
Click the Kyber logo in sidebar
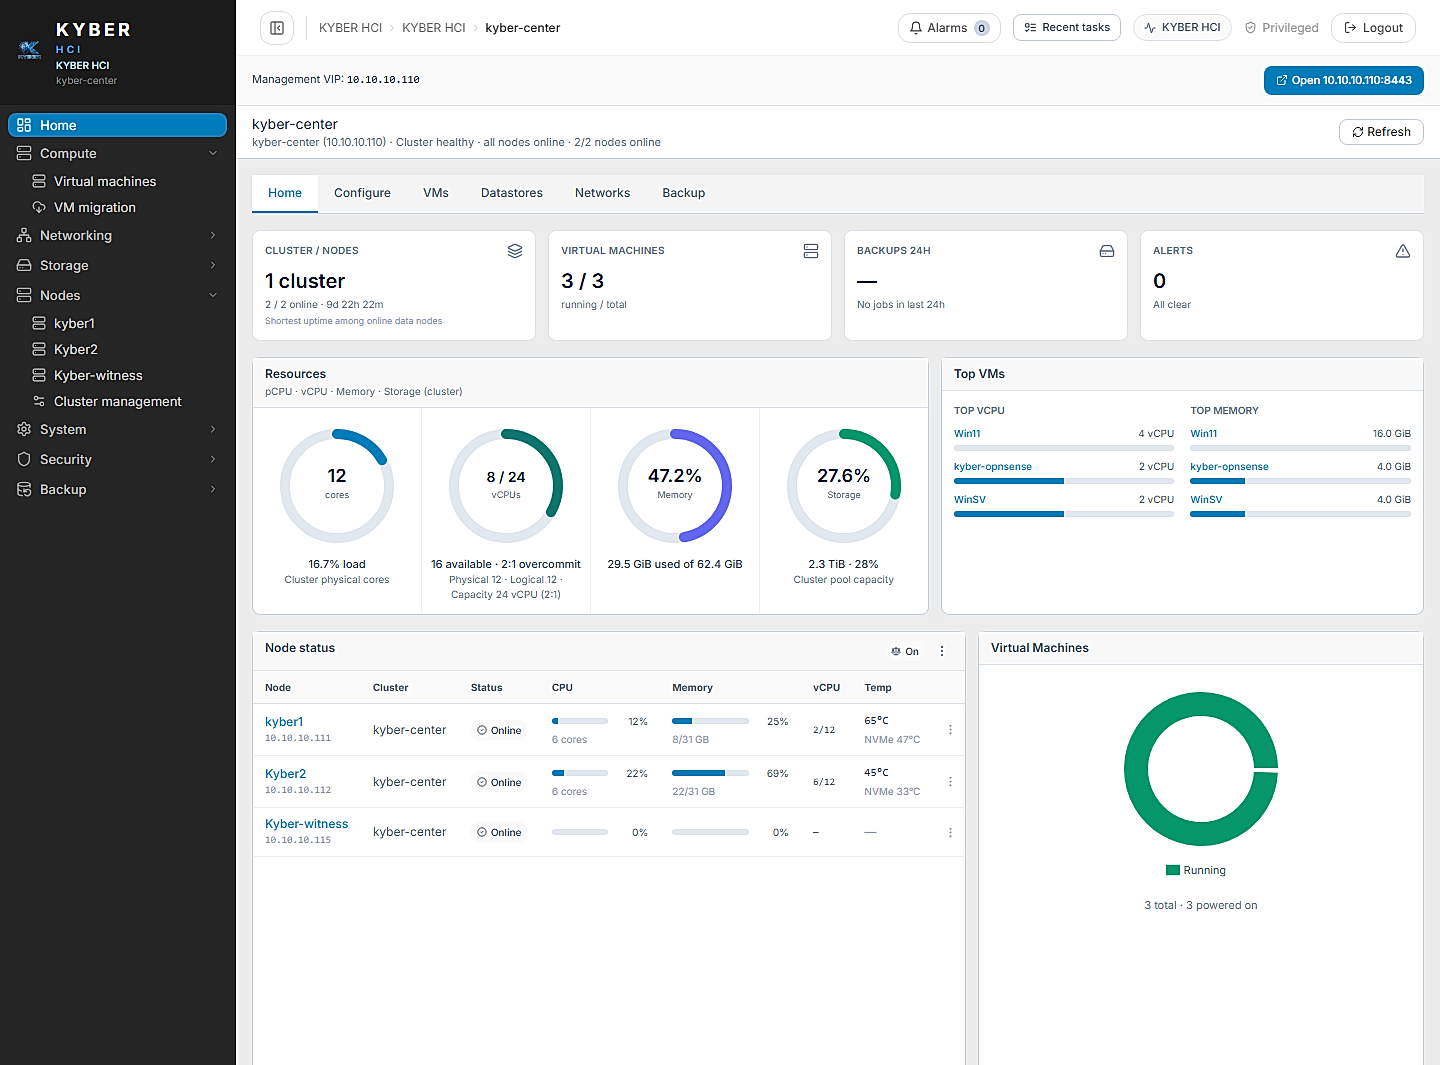[29, 50]
